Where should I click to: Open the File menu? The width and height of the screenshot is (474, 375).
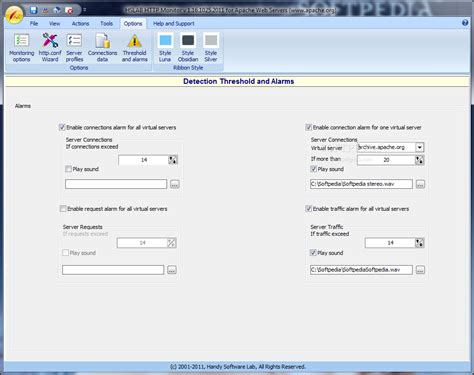(34, 24)
